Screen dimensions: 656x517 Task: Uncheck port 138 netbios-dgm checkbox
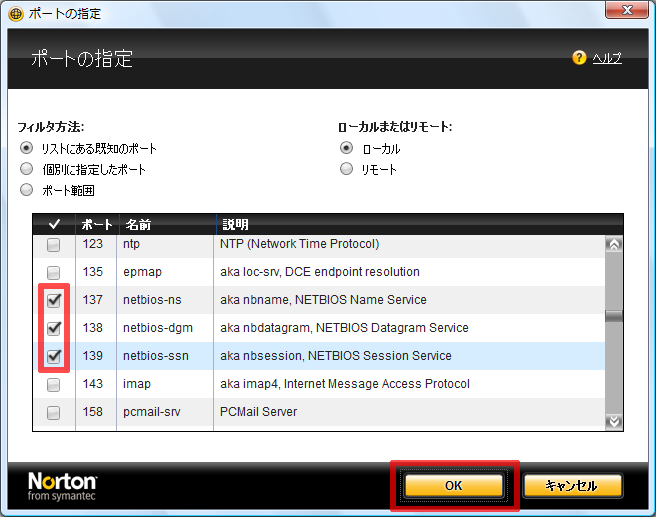[54, 328]
